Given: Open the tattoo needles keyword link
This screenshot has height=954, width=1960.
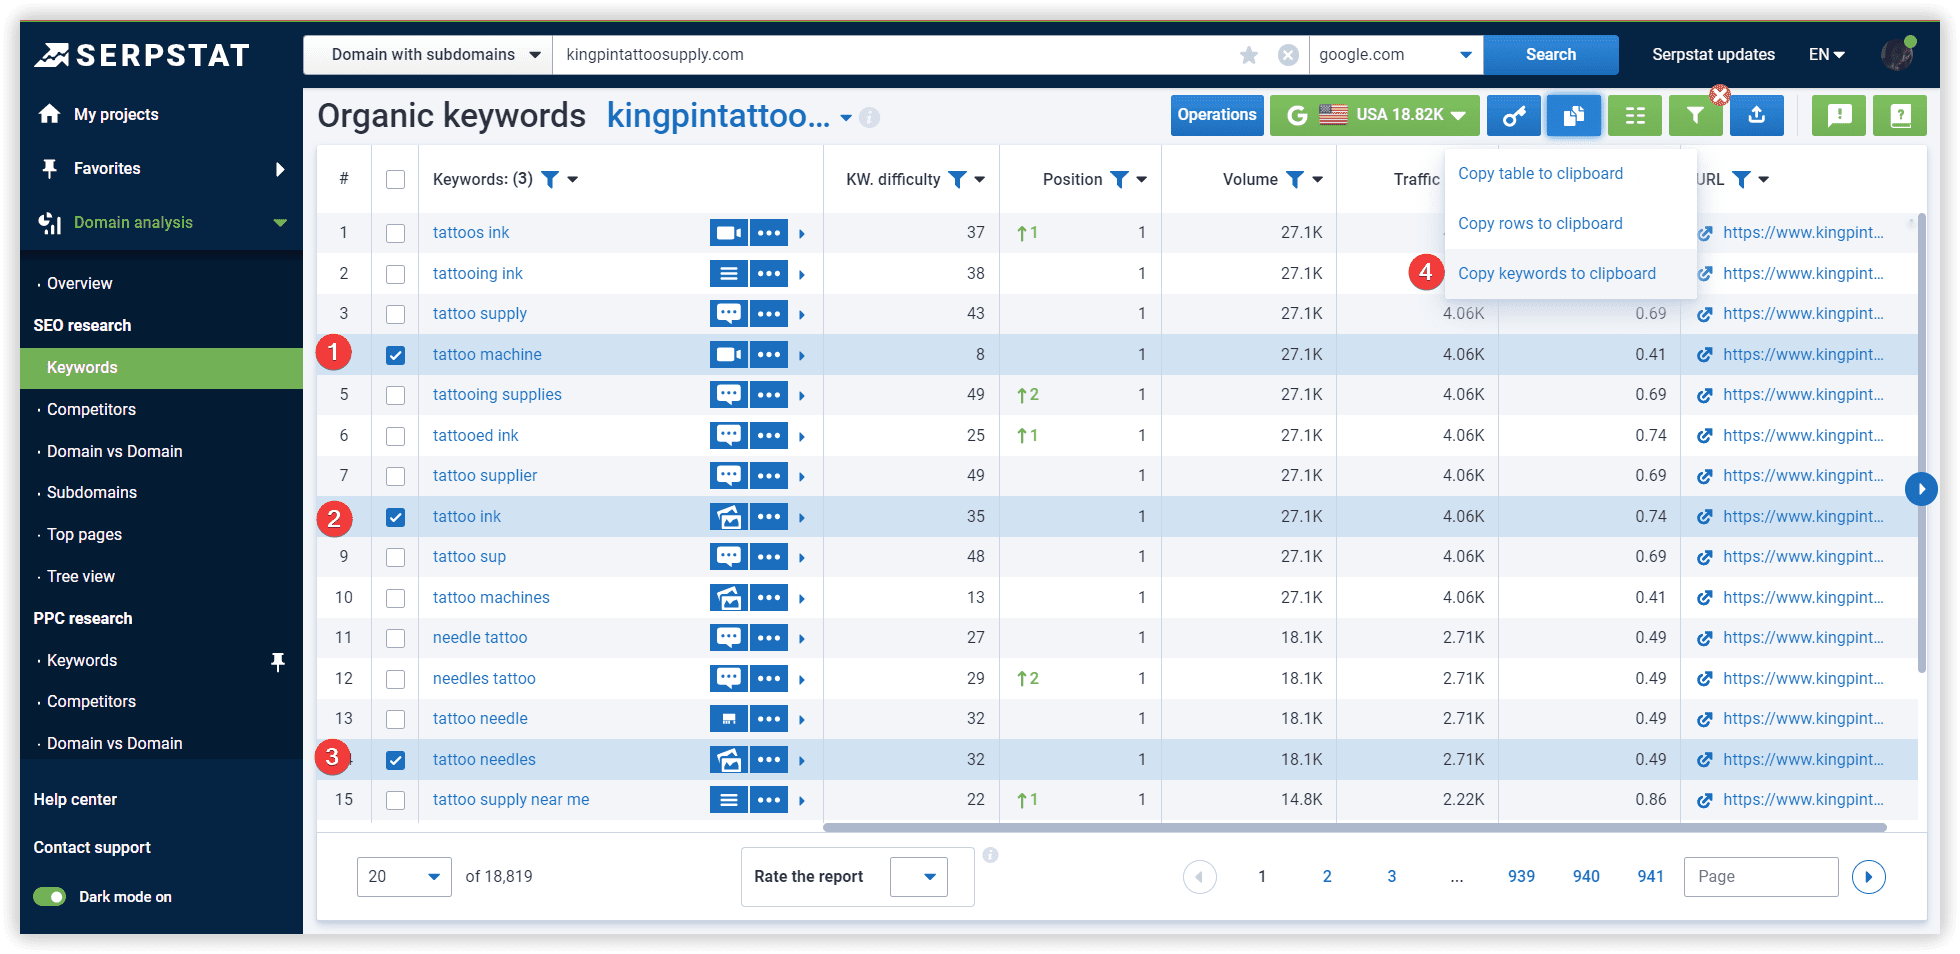Looking at the screenshot, I should [484, 759].
